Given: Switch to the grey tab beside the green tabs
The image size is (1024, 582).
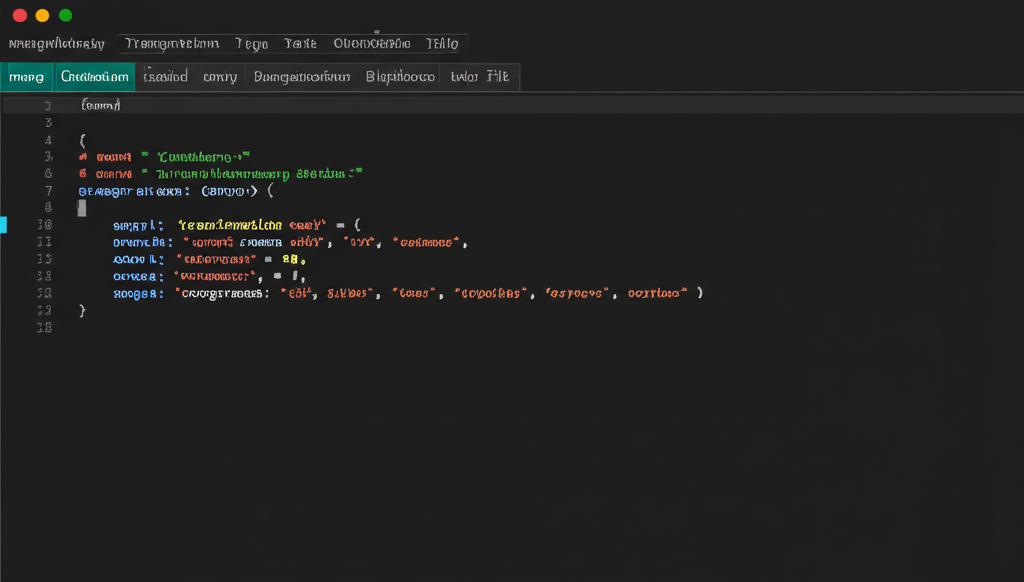Looking at the screenshot, I should point(165,77).
